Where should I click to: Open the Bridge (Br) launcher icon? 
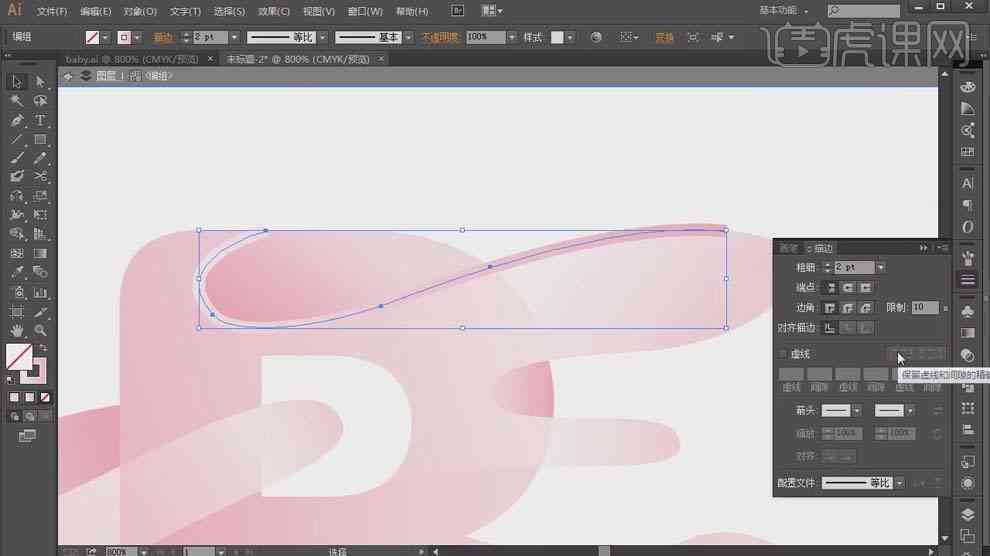click(458, 11)
